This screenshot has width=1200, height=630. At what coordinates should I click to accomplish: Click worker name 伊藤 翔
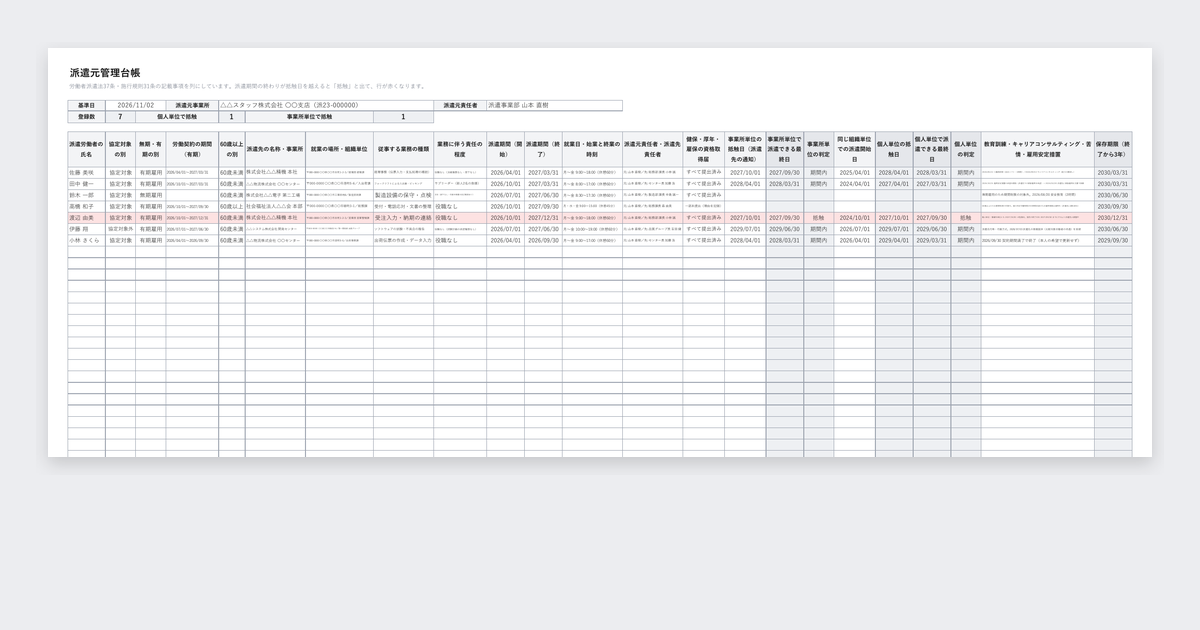(x=86, y=229)
